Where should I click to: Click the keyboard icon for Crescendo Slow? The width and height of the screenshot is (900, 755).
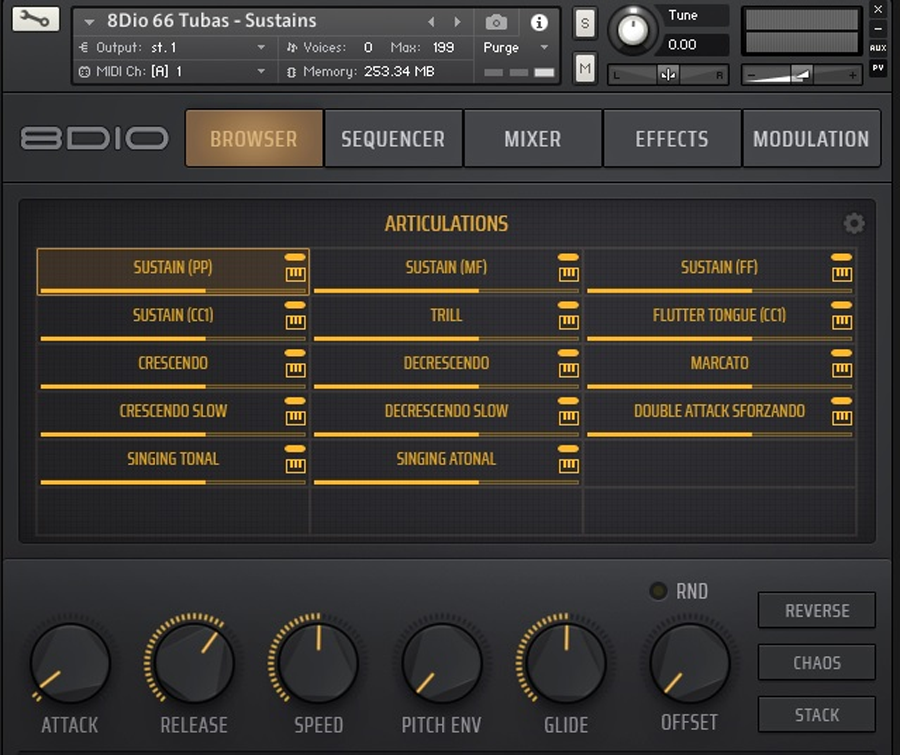coord(295,418)
